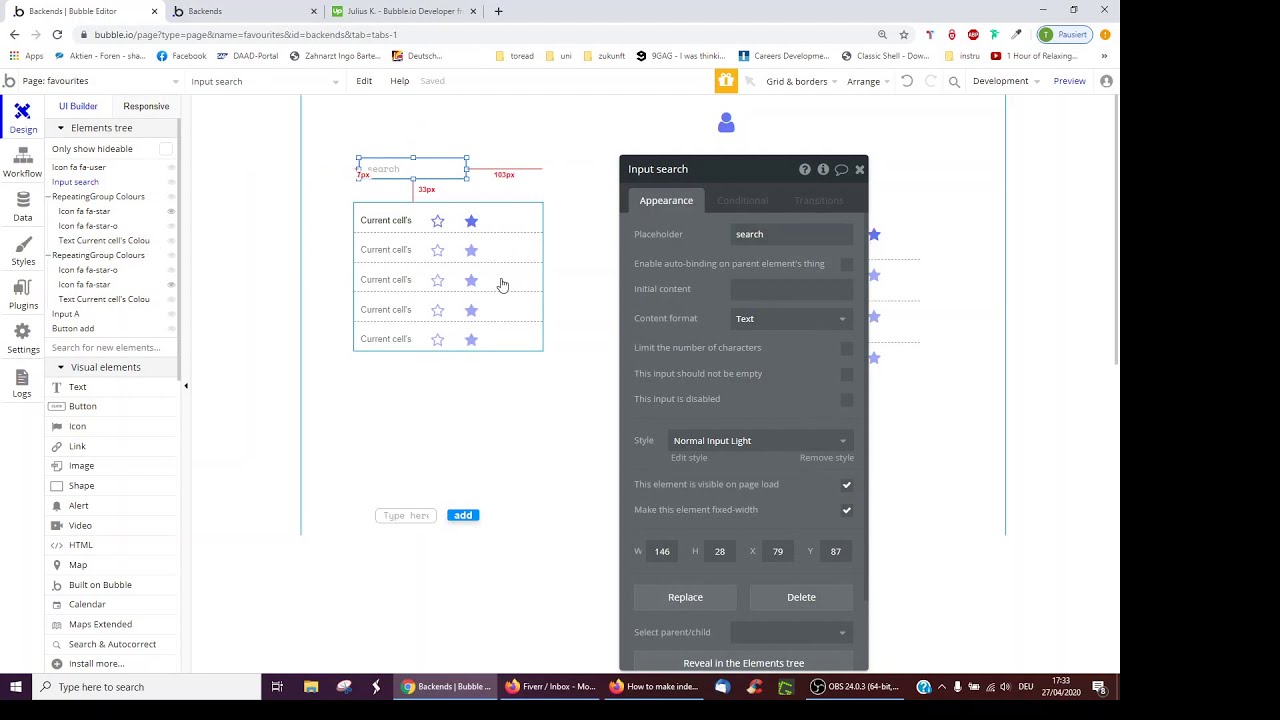
Task: Collapse the Elements tree section
Action: pyautogui.click(x=60, y=128)
